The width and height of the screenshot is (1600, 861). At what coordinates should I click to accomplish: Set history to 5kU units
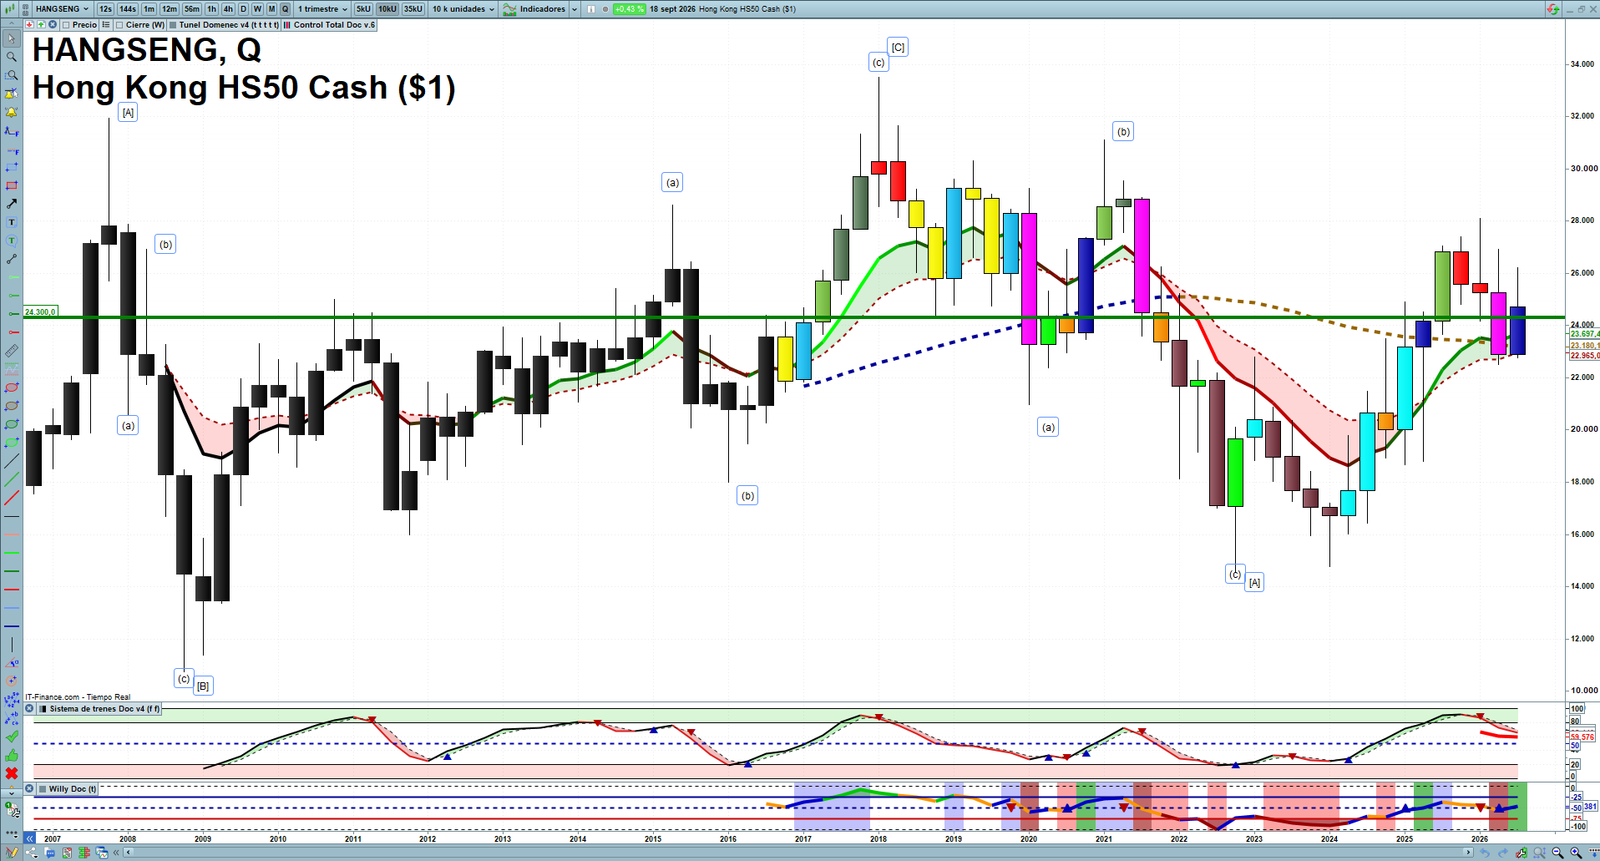click(363, 9)
